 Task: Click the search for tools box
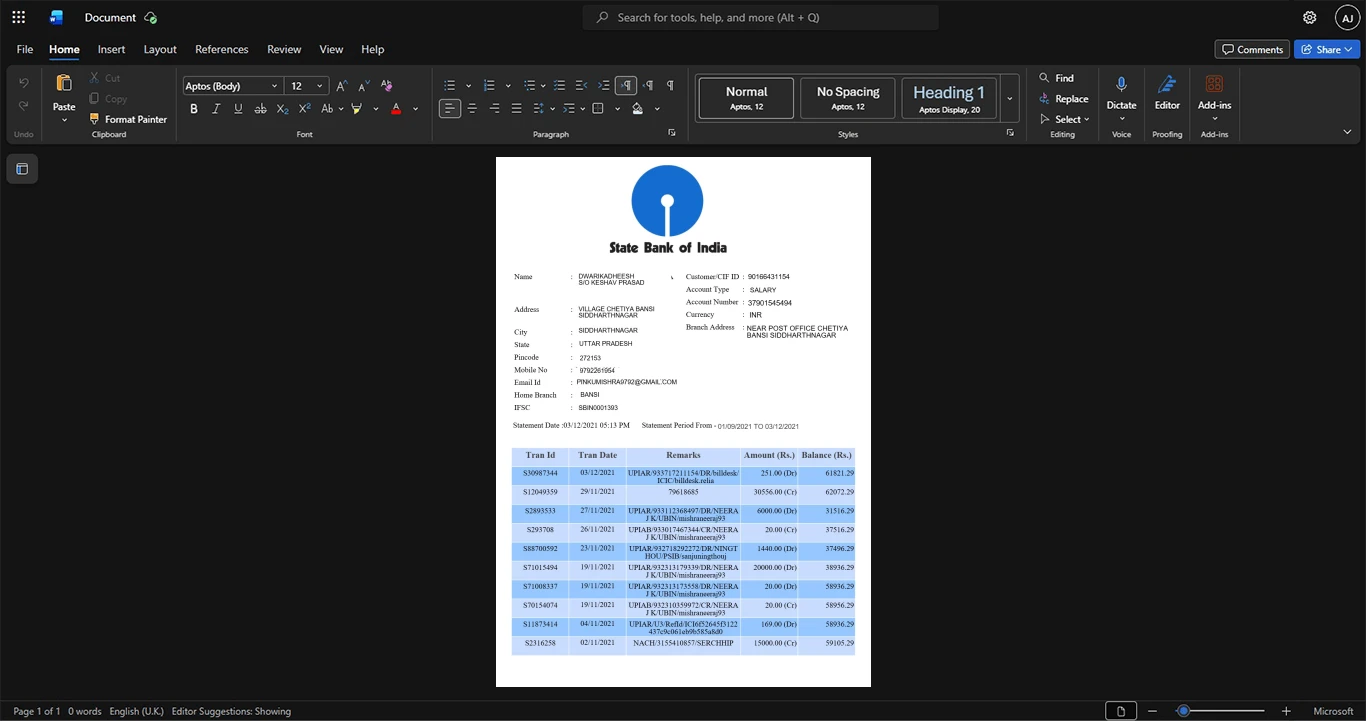(761, 17)
